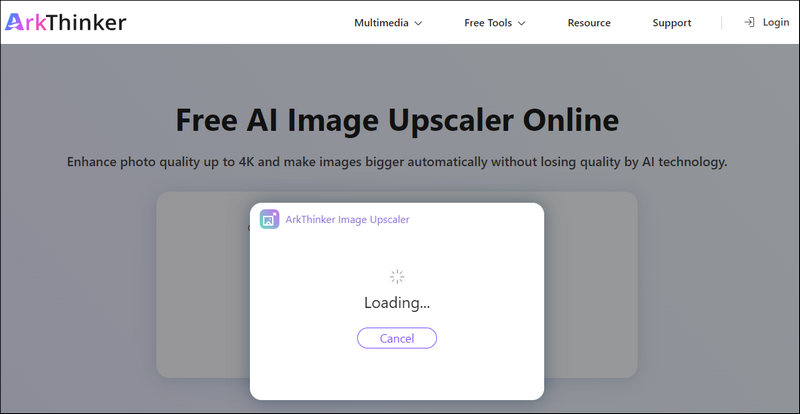The width and height of the screenshot is (800, 414).
Task: Click the Enhance photo quality description text
Action: coord(397,163)
